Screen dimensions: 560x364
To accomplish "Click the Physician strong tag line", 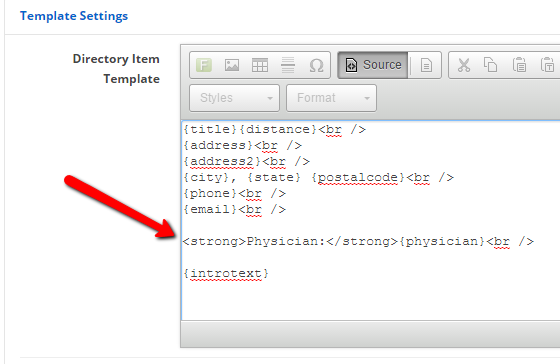I will click(x=358, y=242).
